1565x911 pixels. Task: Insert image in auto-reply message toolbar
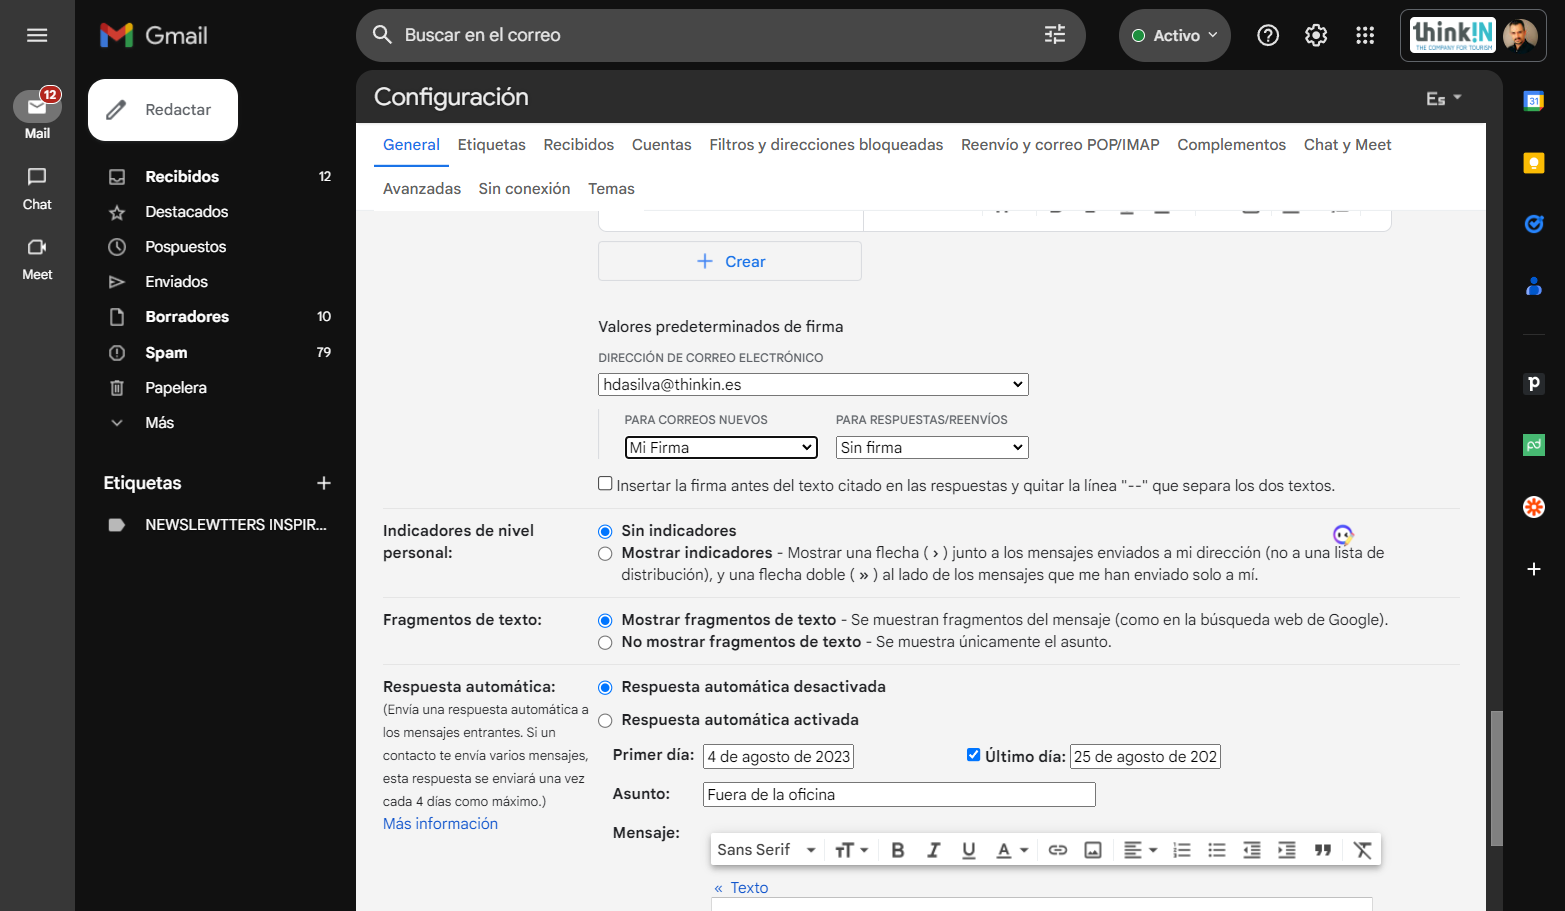click(1093, 850)
